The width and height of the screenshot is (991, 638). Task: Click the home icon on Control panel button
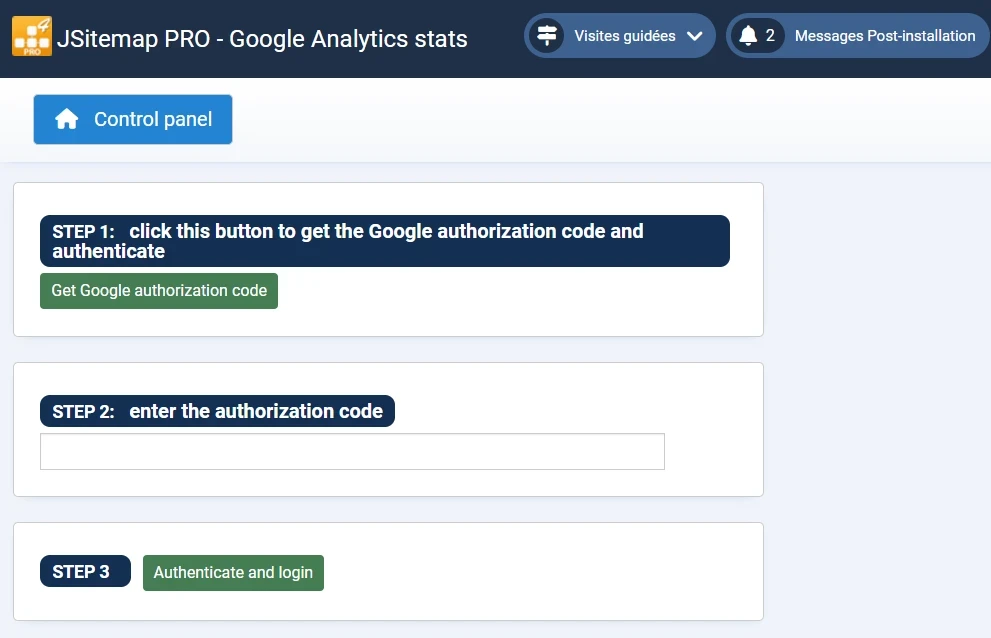(x=67, y=119)
